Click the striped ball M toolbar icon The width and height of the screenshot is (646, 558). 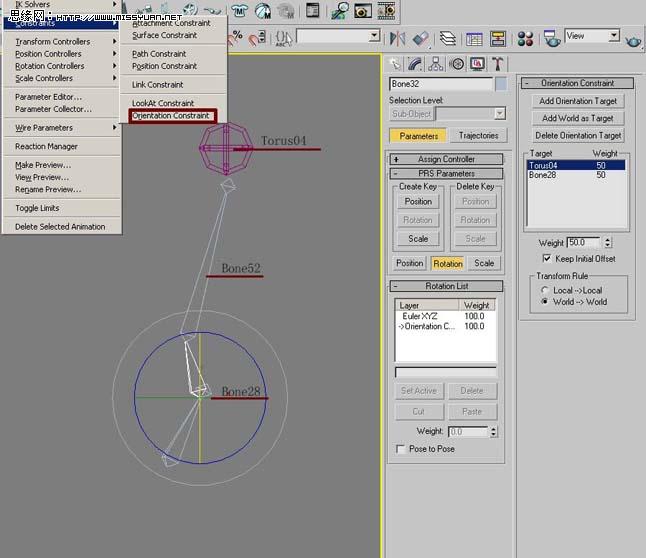[x=262, y=10]
